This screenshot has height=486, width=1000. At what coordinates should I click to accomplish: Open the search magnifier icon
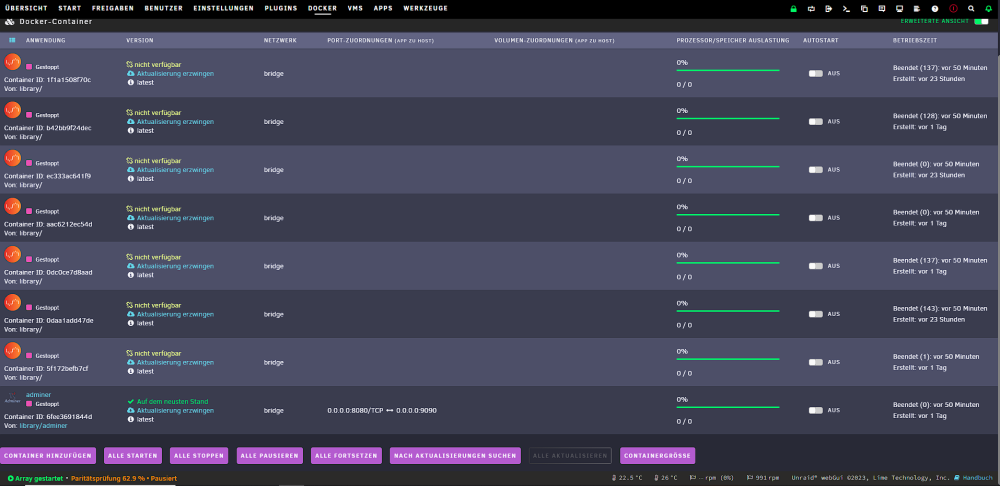[971, 9]
